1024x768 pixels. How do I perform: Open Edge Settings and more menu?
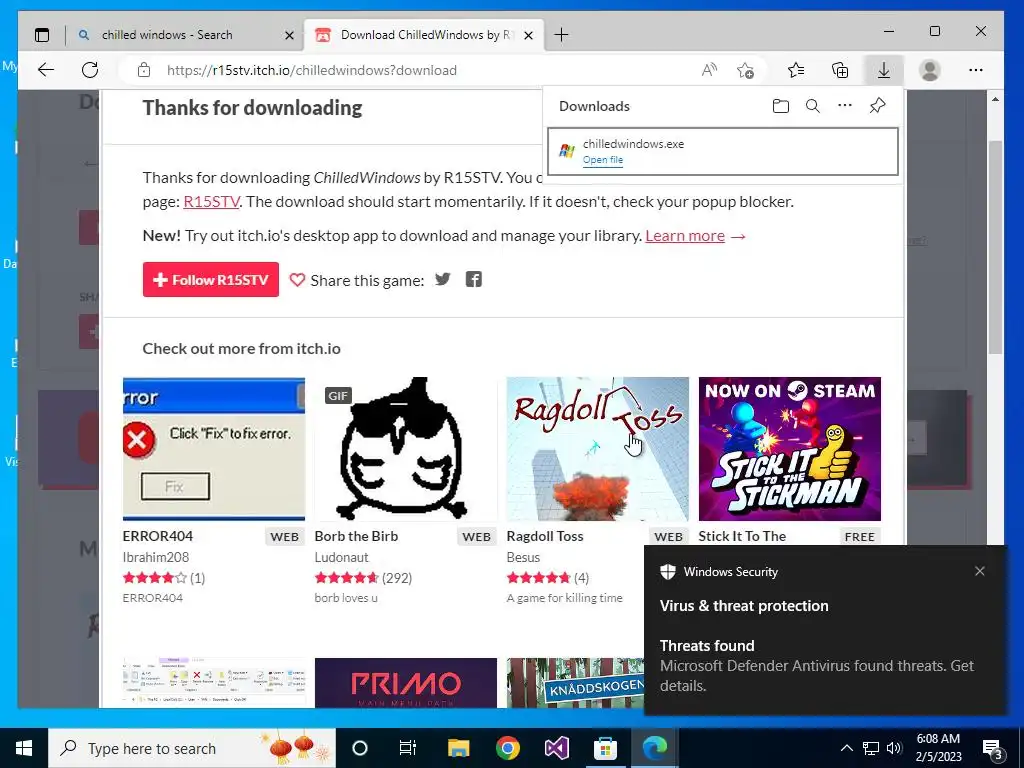point(976,70)
